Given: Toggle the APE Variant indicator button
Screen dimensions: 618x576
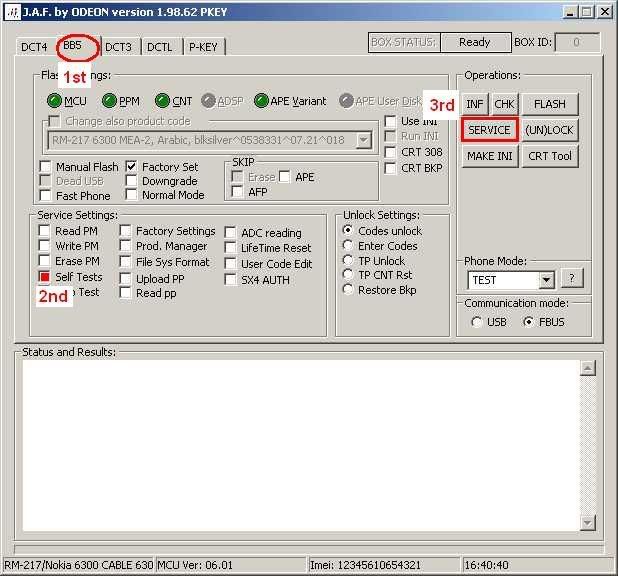Looking at the screenshot, I should pos(261,101).
